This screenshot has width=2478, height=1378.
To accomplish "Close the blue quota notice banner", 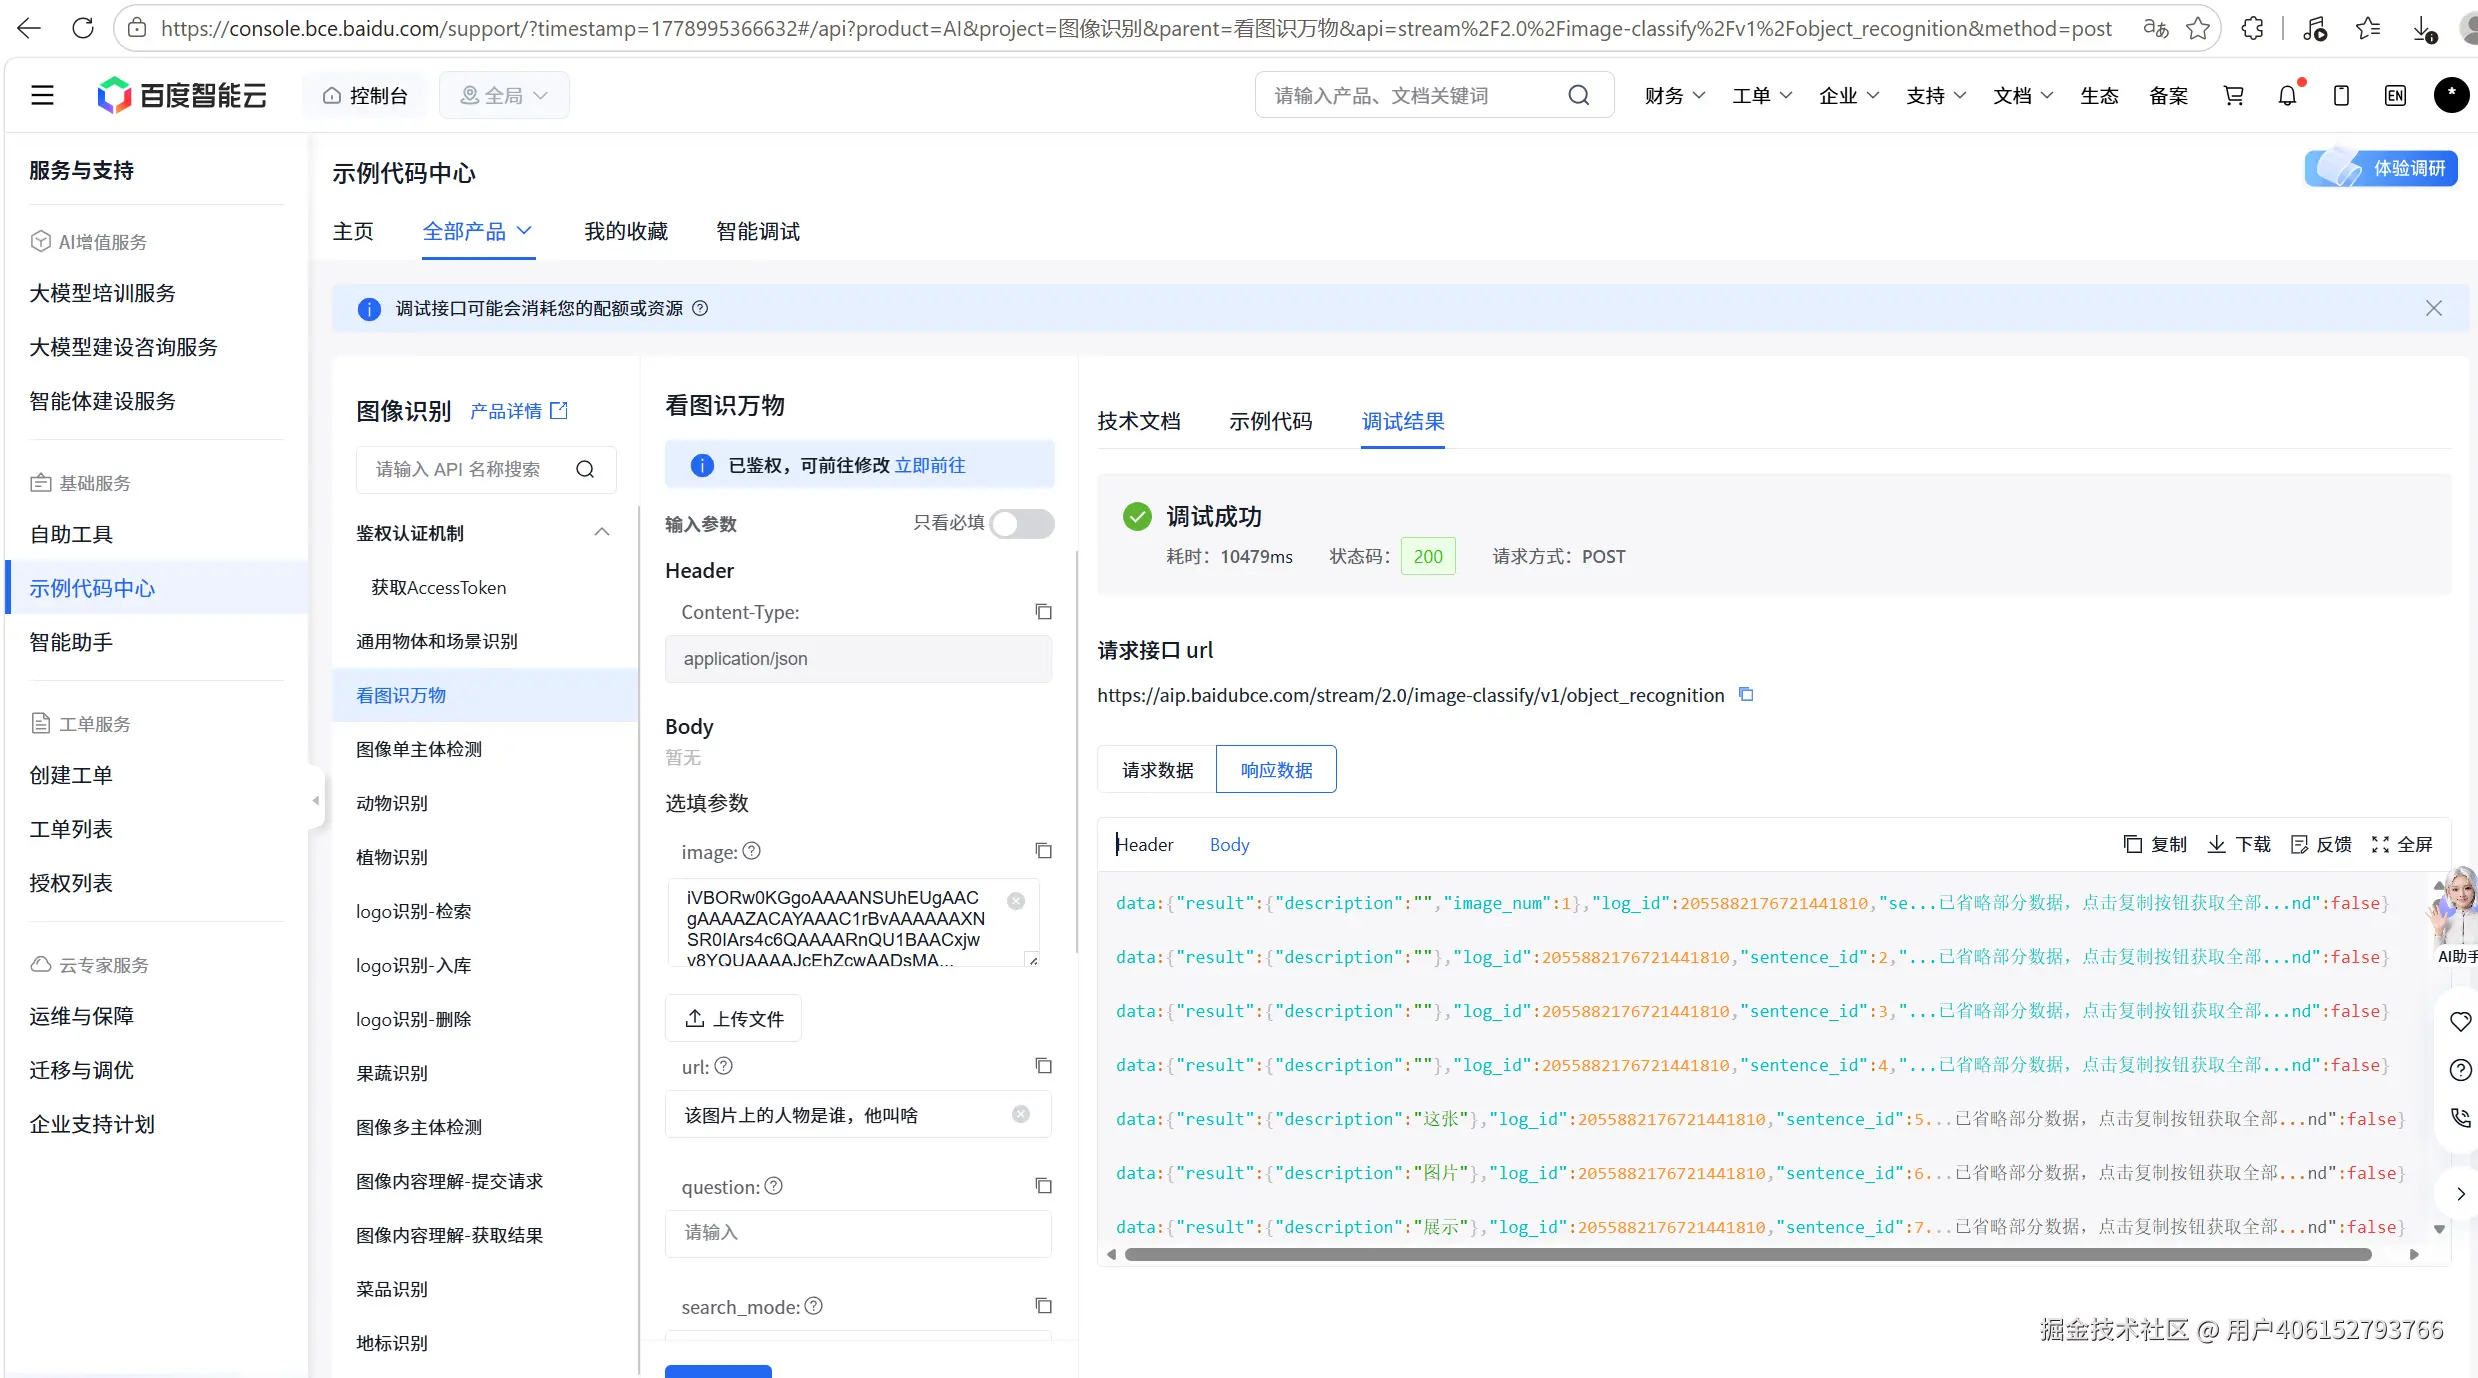I will click(x=2434, y=308).
